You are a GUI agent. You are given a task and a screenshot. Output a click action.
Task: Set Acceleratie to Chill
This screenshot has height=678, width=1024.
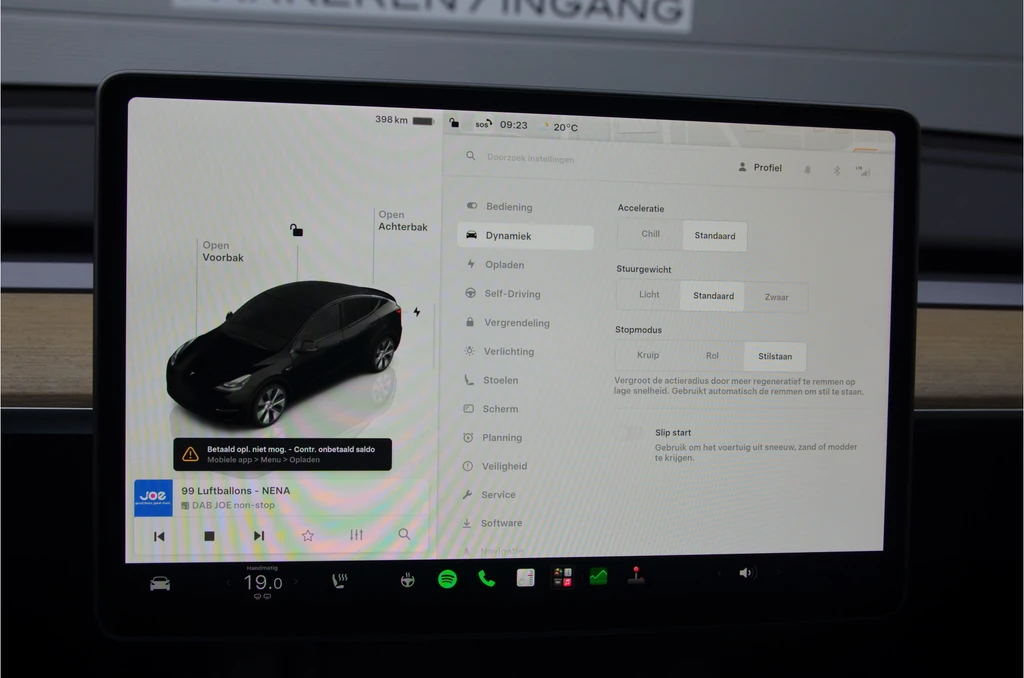(x=650, y=234)
